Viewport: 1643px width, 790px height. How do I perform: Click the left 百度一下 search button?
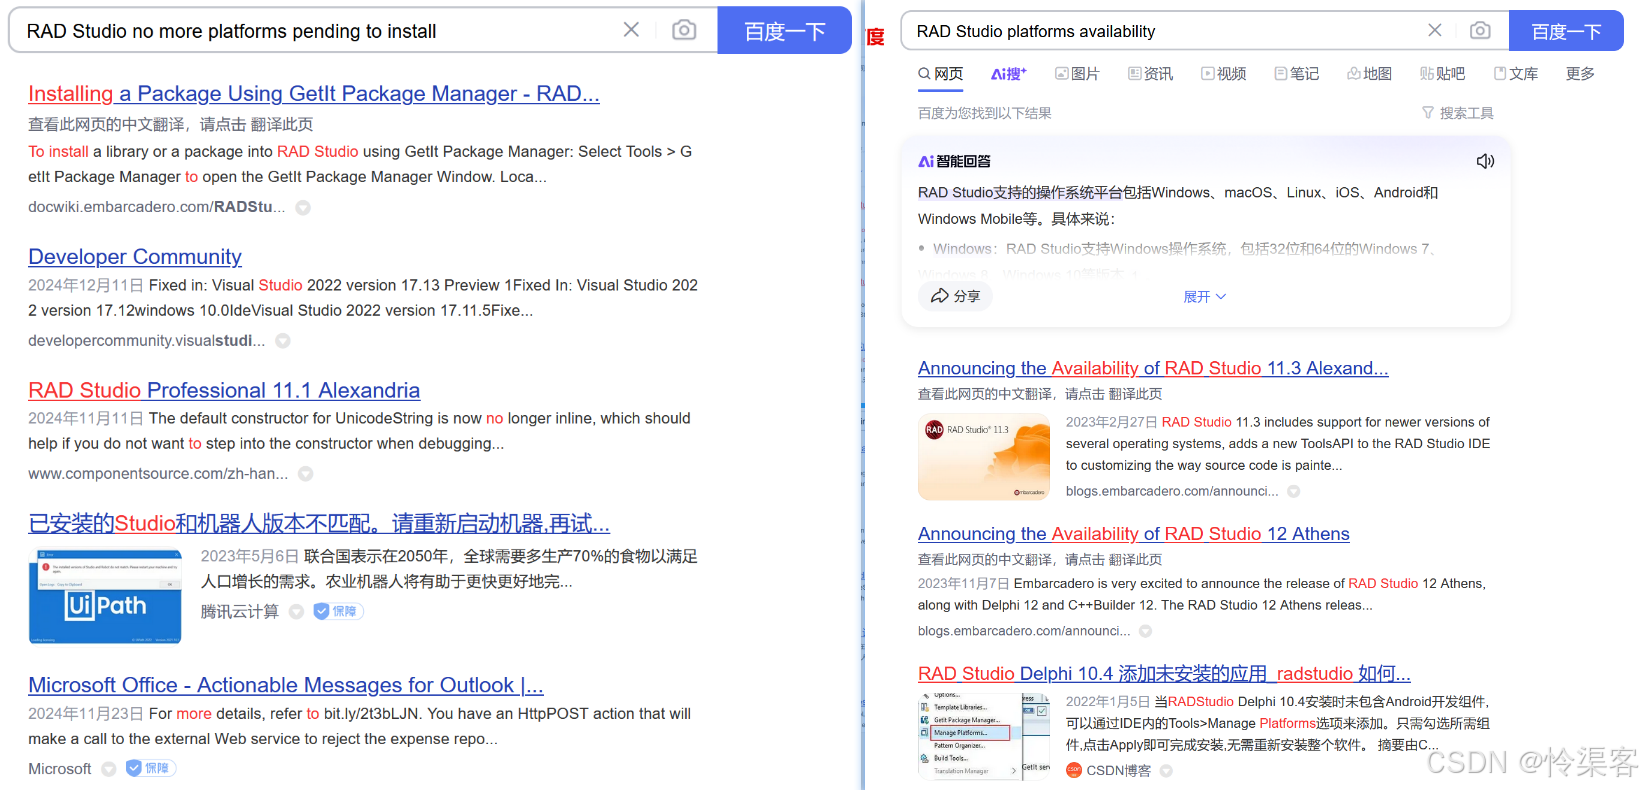click(x=785, y=30)
